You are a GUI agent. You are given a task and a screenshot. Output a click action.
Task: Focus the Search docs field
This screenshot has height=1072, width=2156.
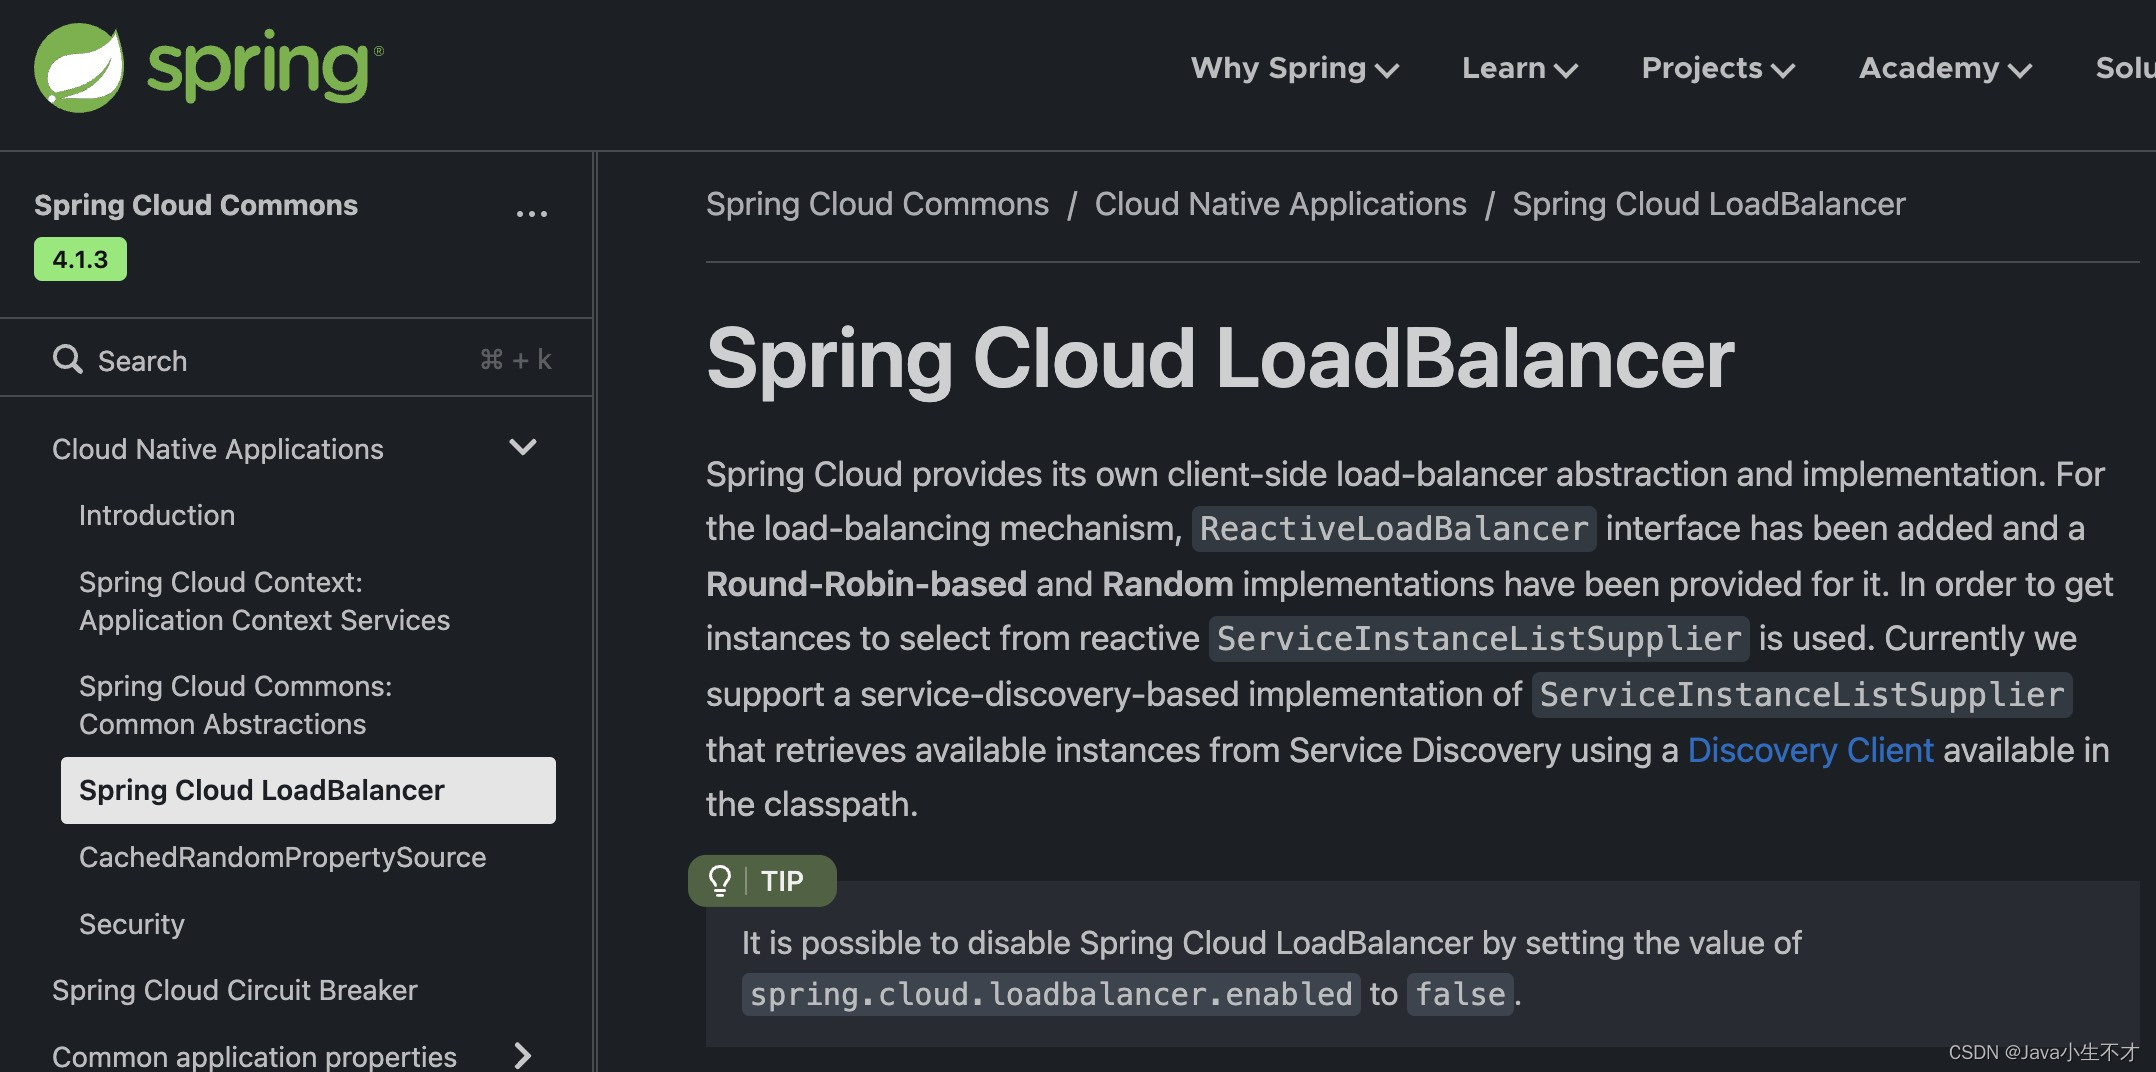(296, 359)
